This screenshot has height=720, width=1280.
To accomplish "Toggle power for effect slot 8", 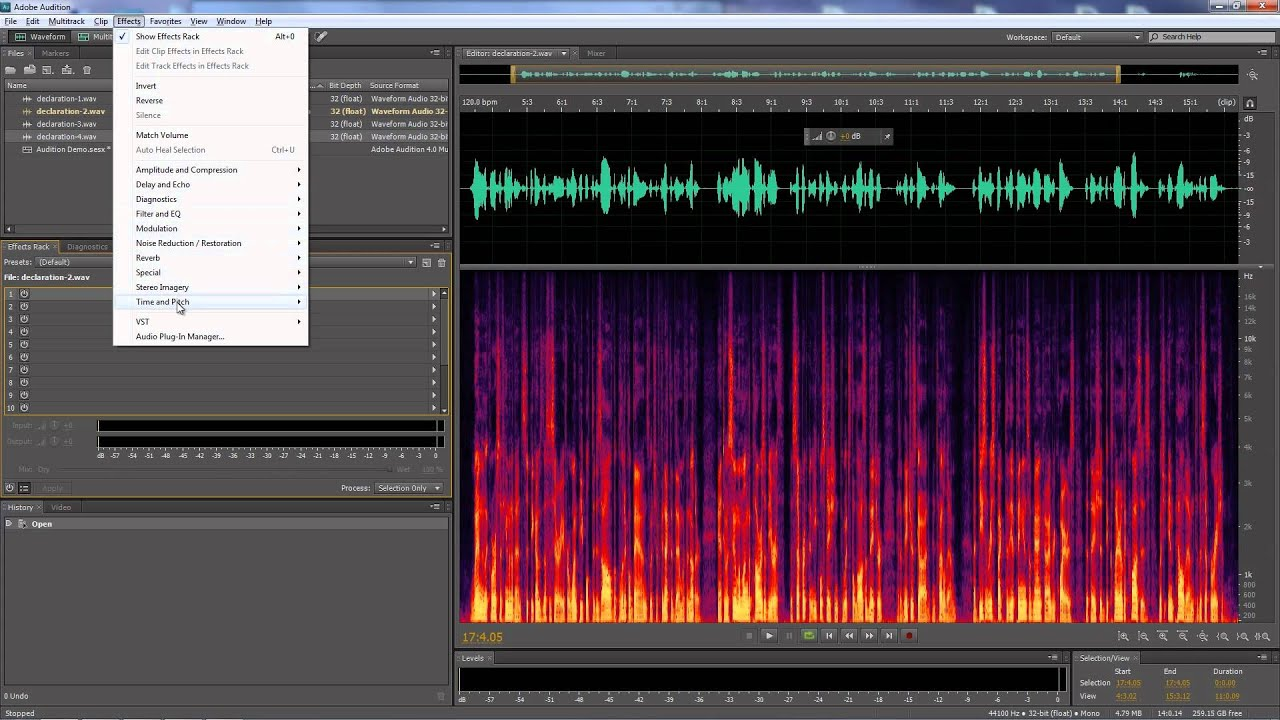I will pos(24,382).
